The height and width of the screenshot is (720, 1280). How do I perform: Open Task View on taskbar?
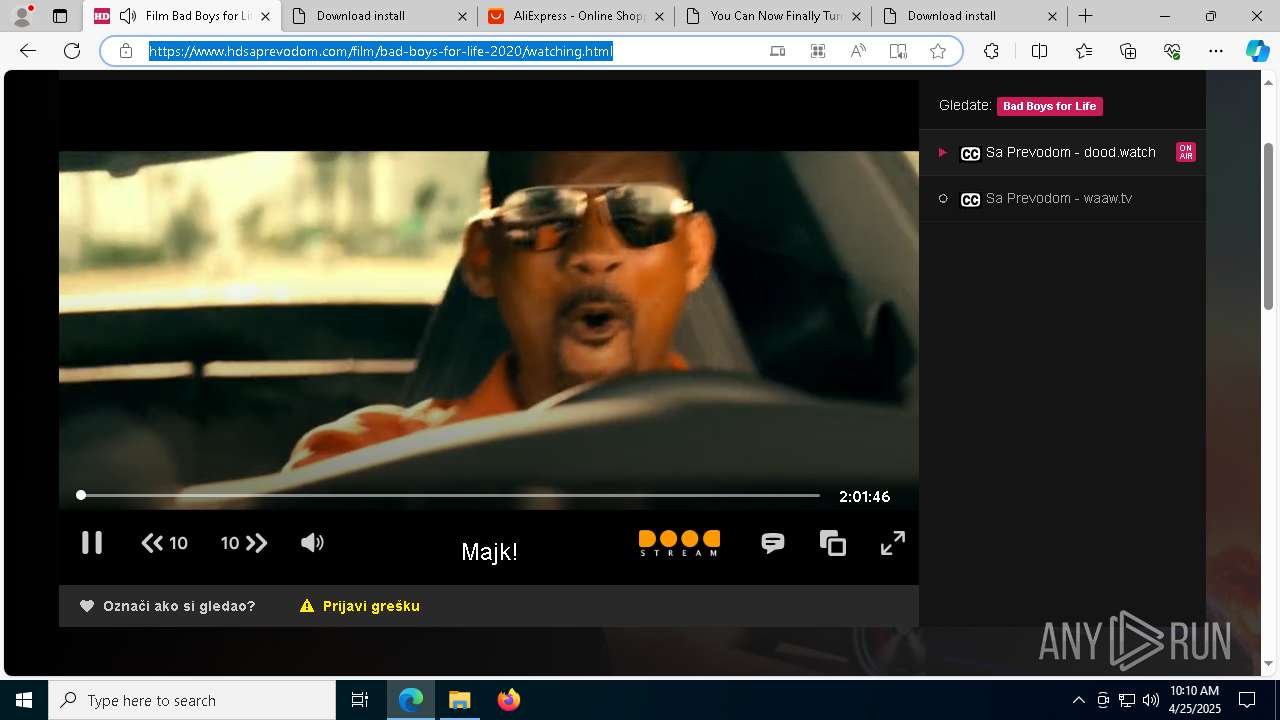(360, 700)
